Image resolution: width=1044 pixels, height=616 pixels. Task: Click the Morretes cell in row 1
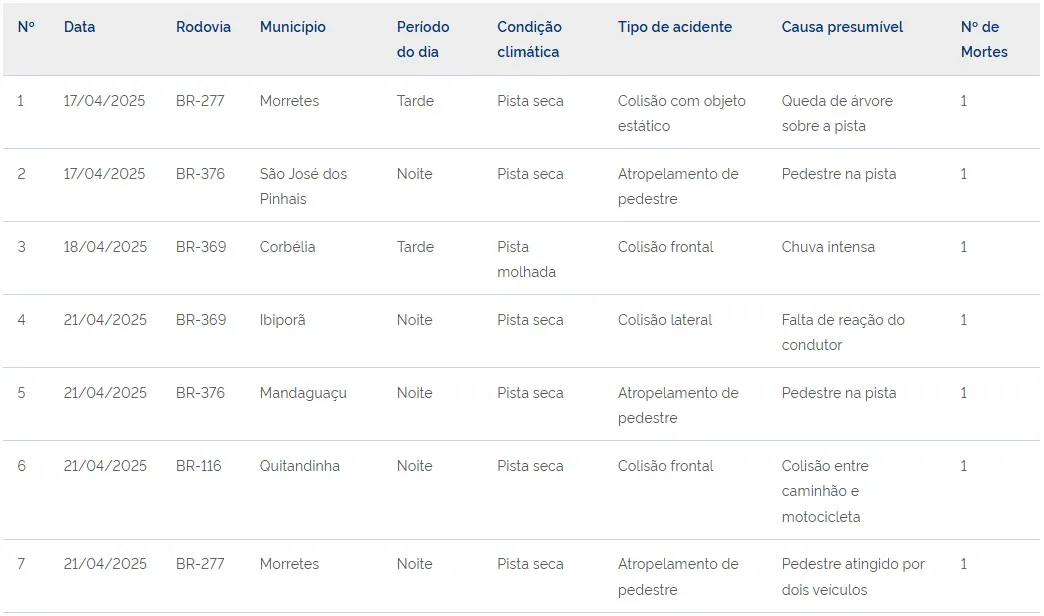[x=289, y=101]
